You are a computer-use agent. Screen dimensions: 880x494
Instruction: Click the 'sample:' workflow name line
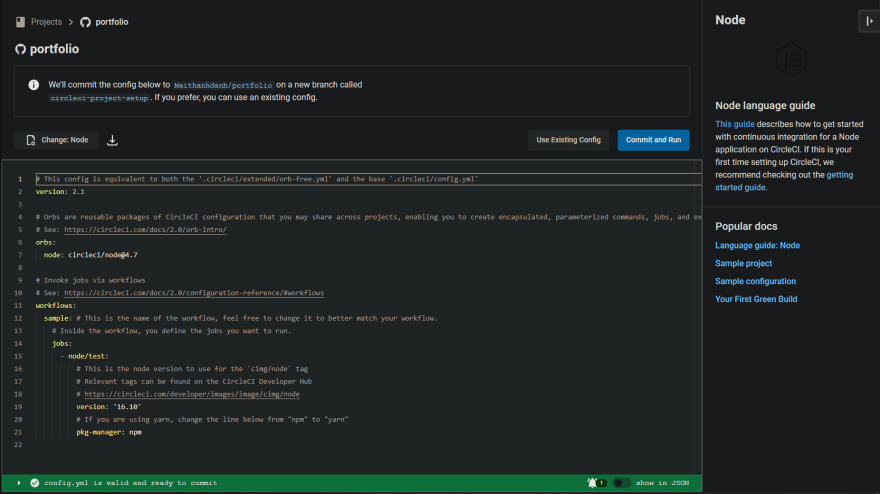pos(58,318)
